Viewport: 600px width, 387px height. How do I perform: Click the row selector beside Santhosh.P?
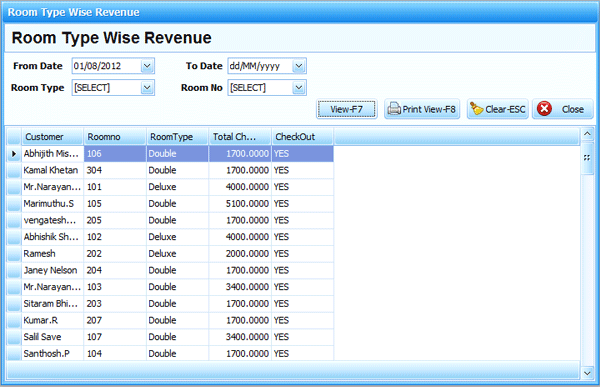coord(14,353)
